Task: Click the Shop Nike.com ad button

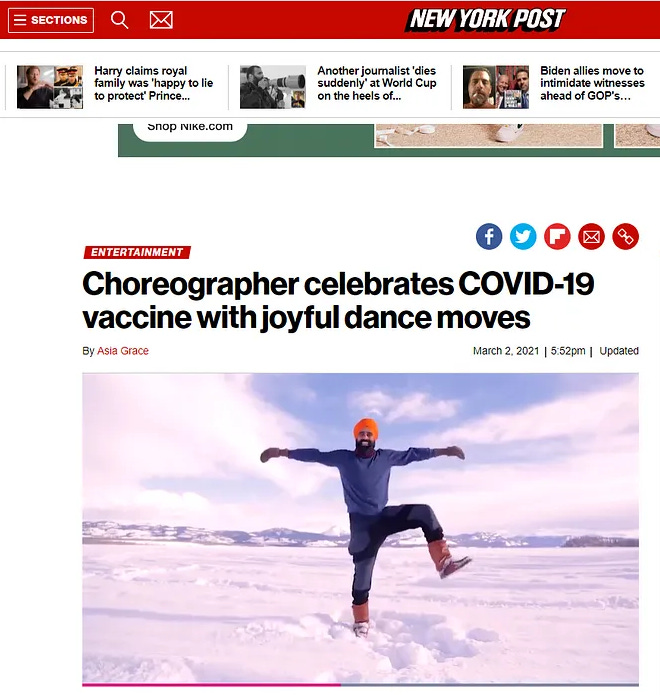Action: [x=190, y=129]
